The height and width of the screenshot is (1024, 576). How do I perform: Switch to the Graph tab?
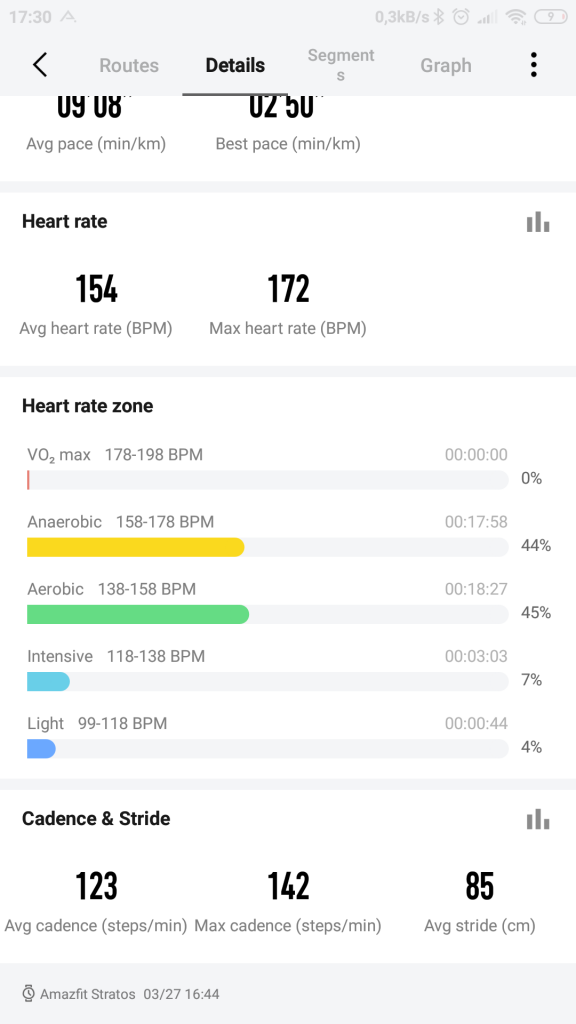[x=445, y=64]
